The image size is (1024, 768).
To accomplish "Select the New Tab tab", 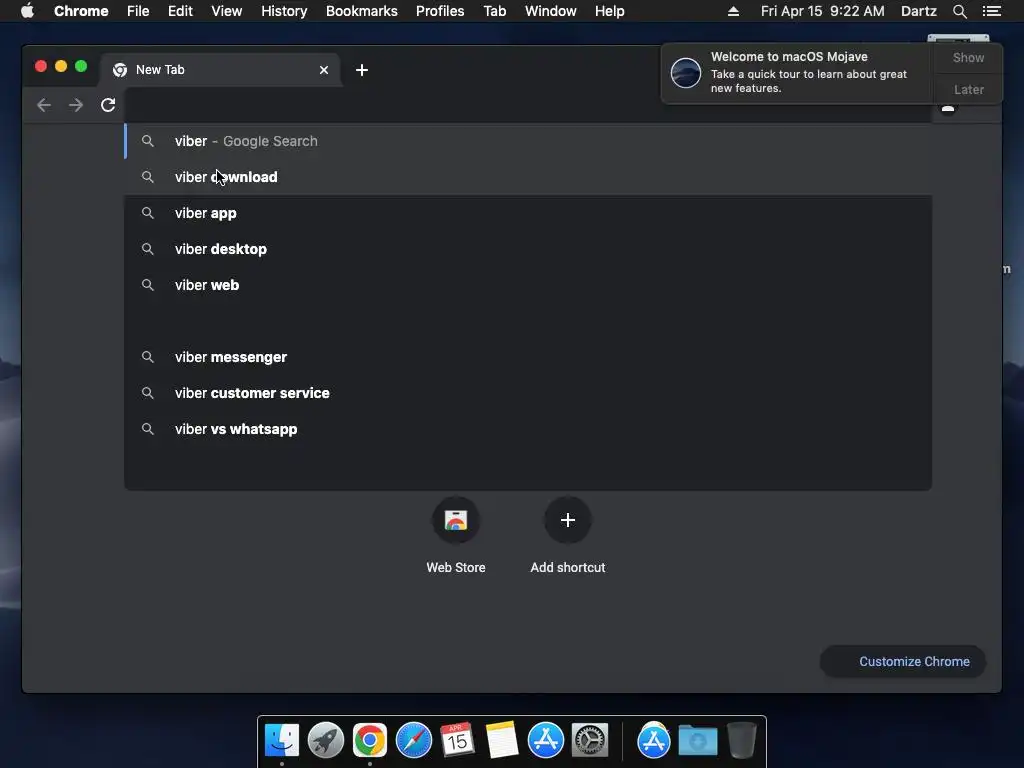I will pyautogui.click(x=219, y=70).
